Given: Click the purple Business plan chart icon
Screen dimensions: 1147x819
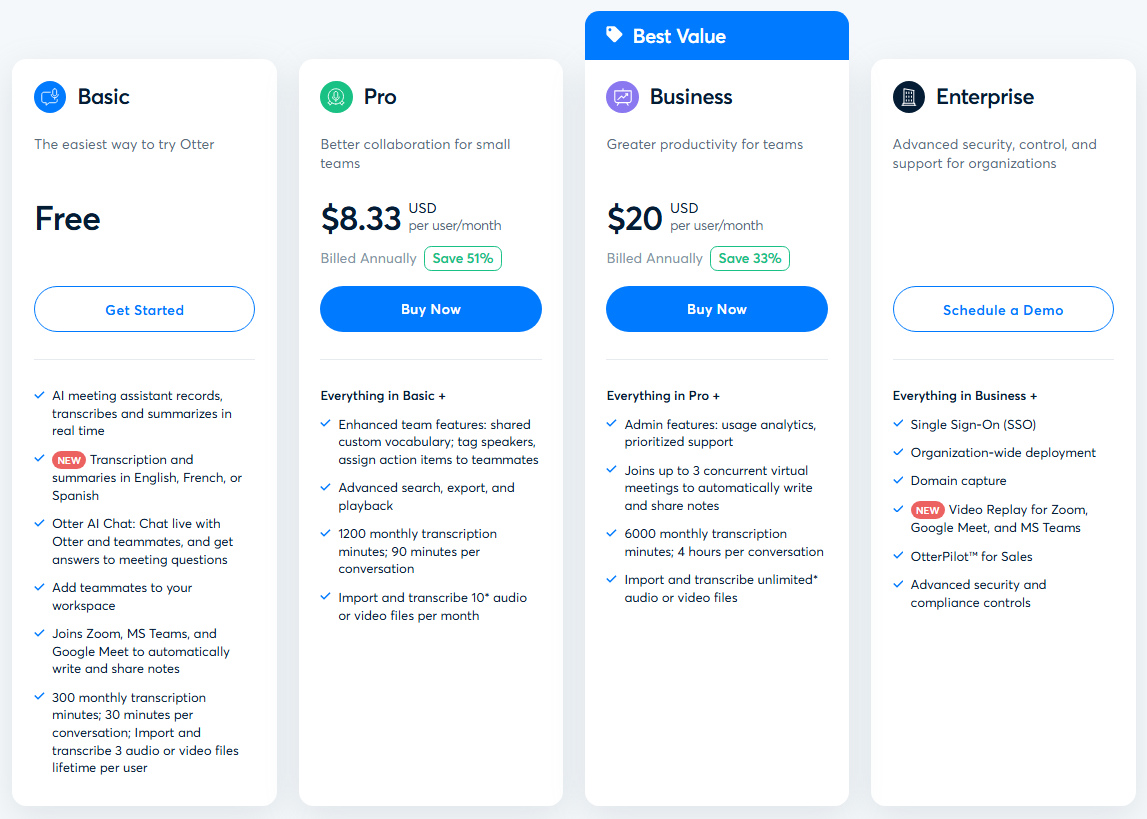Looking at the screenshot, I should point(622,97).
